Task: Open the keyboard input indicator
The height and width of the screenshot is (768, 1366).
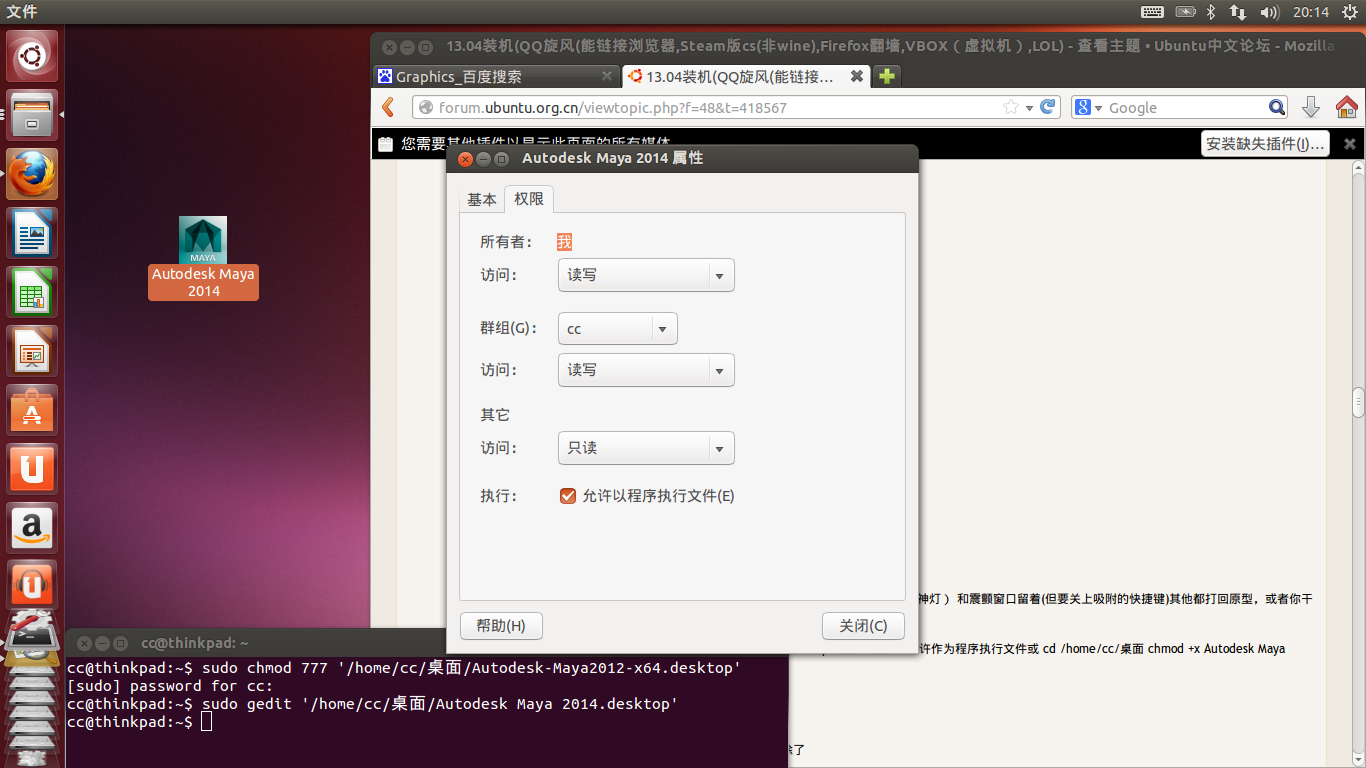Action: [1152, 12]
